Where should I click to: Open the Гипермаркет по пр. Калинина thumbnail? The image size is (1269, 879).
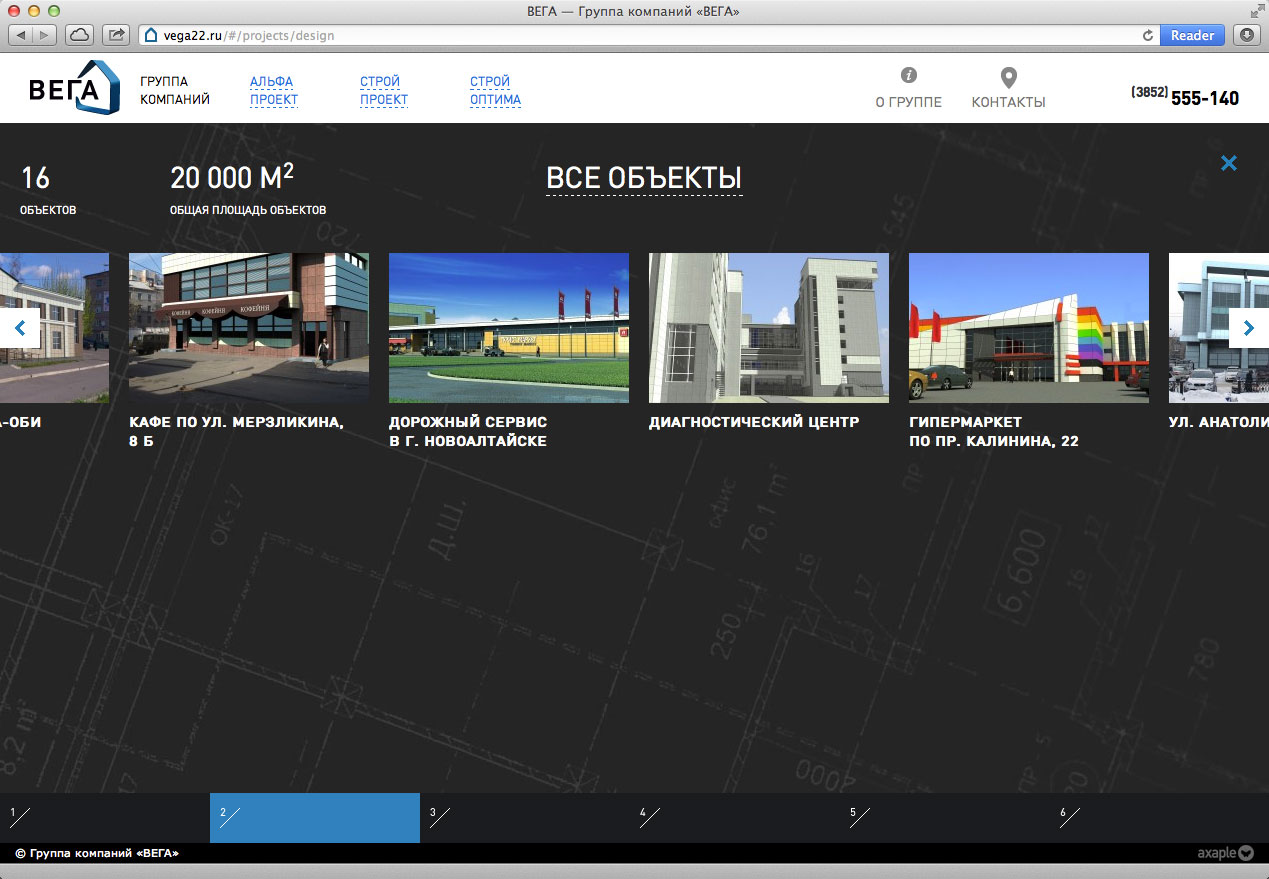pyautogui.click(x=1028, y=328)
